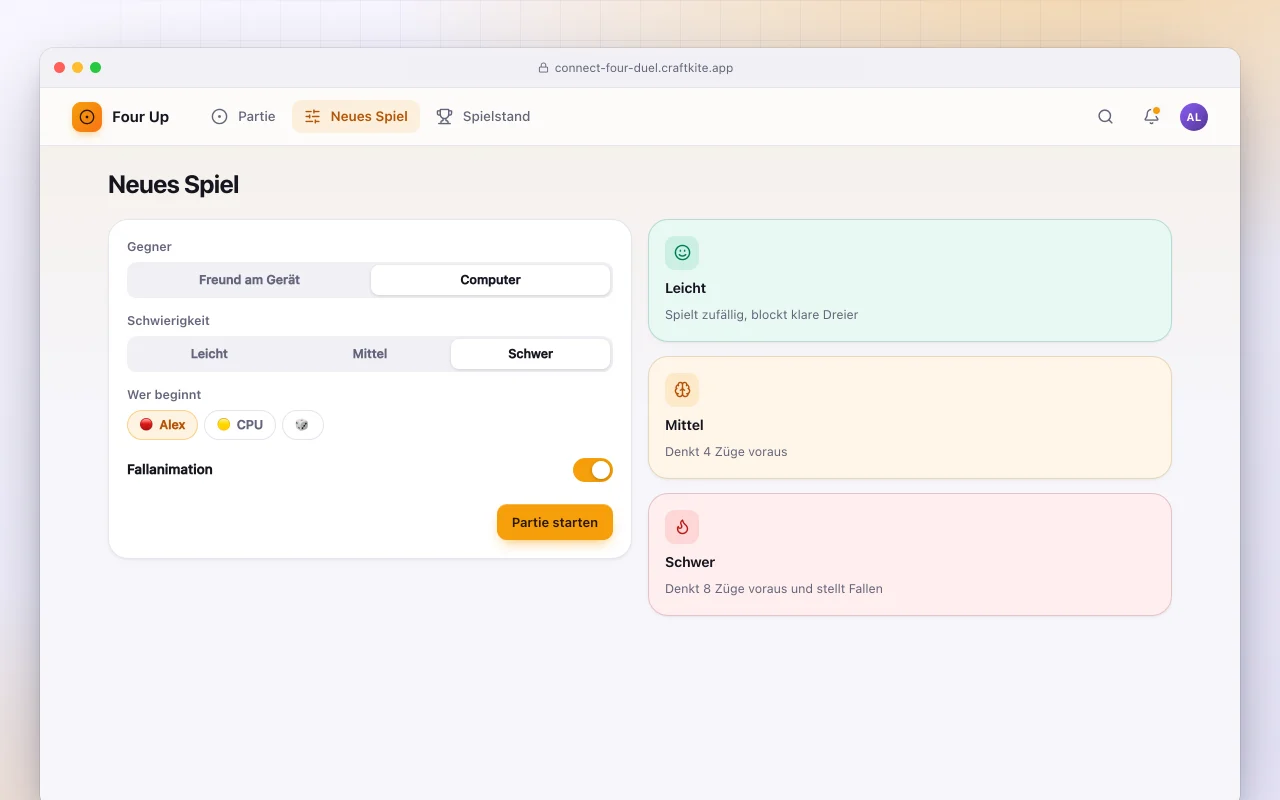Go to the Partie tab
This screenshot has width=1280, height=800.
[243, 117]
